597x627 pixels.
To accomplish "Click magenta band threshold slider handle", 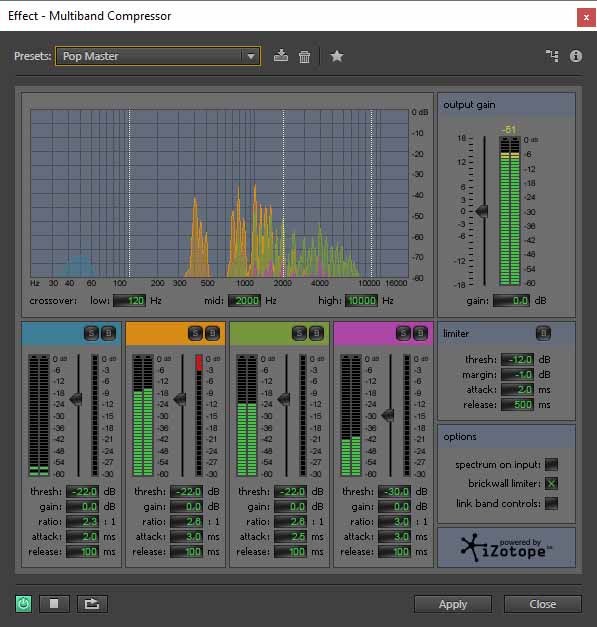I will 388,415.
